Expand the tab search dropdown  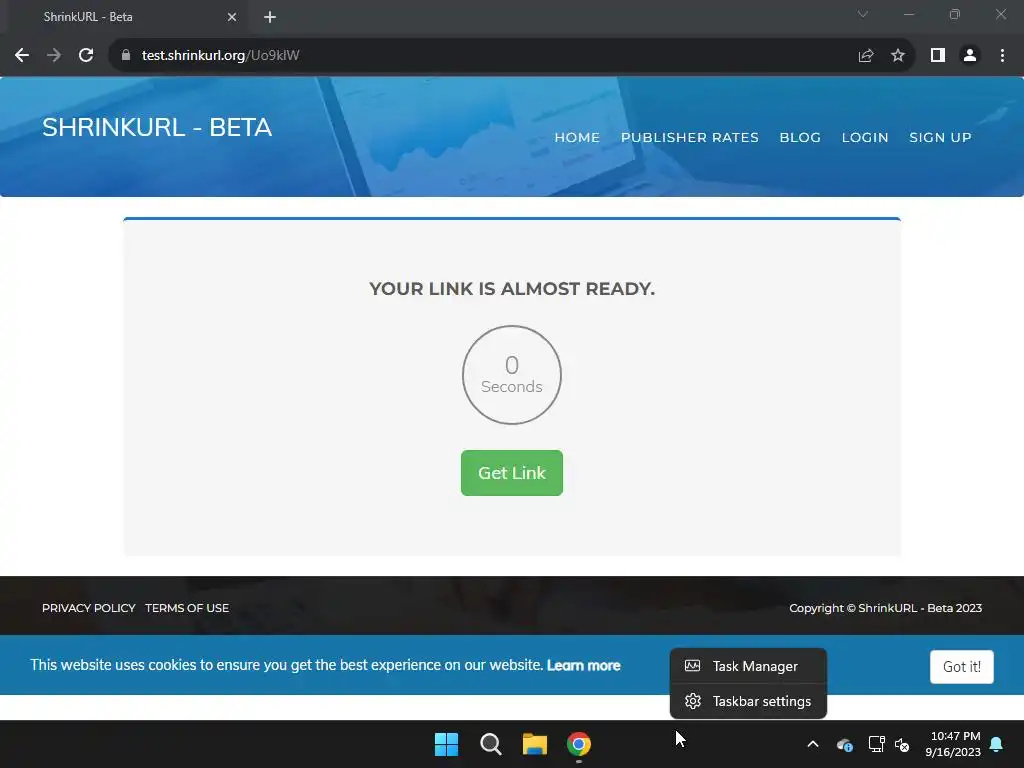click(x=863, y=14)
